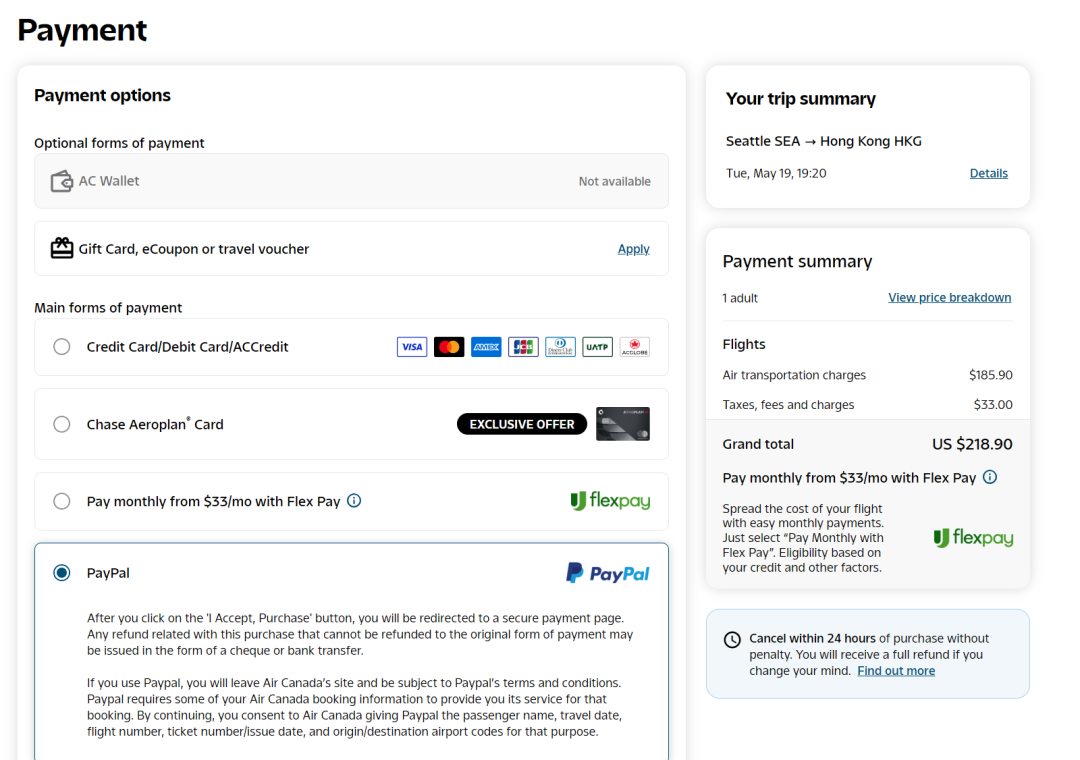Viewport: 1080px width, 760px height.
Task: Select the PayPal radio button
Action: (x=62, y=573)
